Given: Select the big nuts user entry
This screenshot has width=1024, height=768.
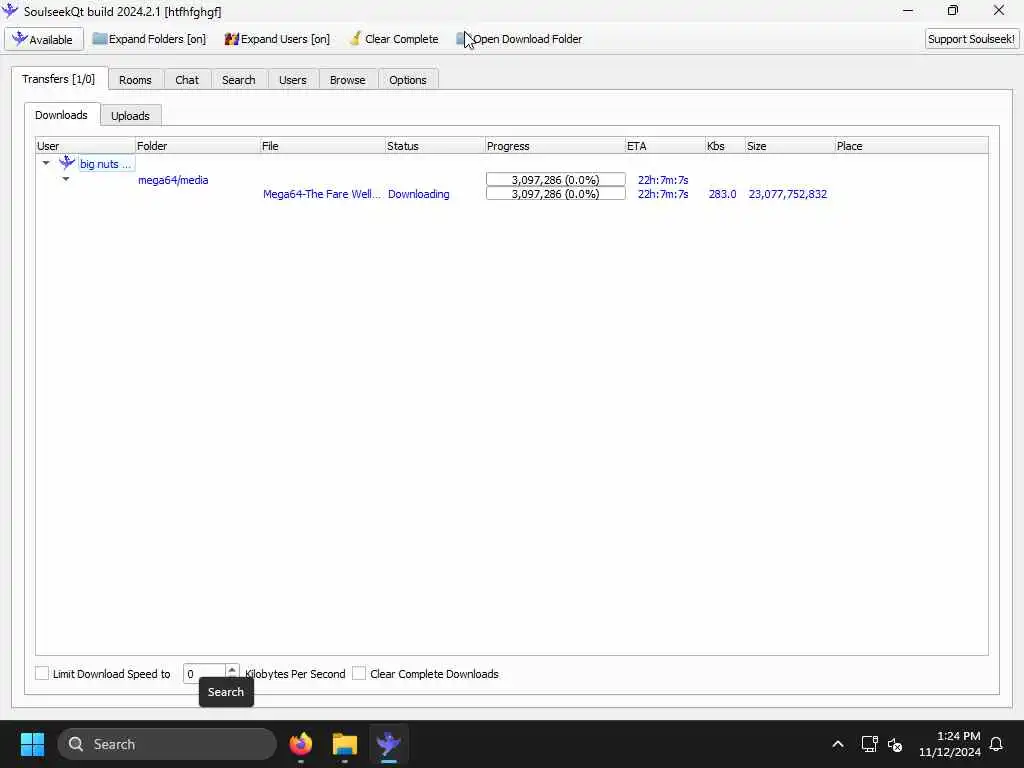Looking at the screenshot, I should point(105,164).
